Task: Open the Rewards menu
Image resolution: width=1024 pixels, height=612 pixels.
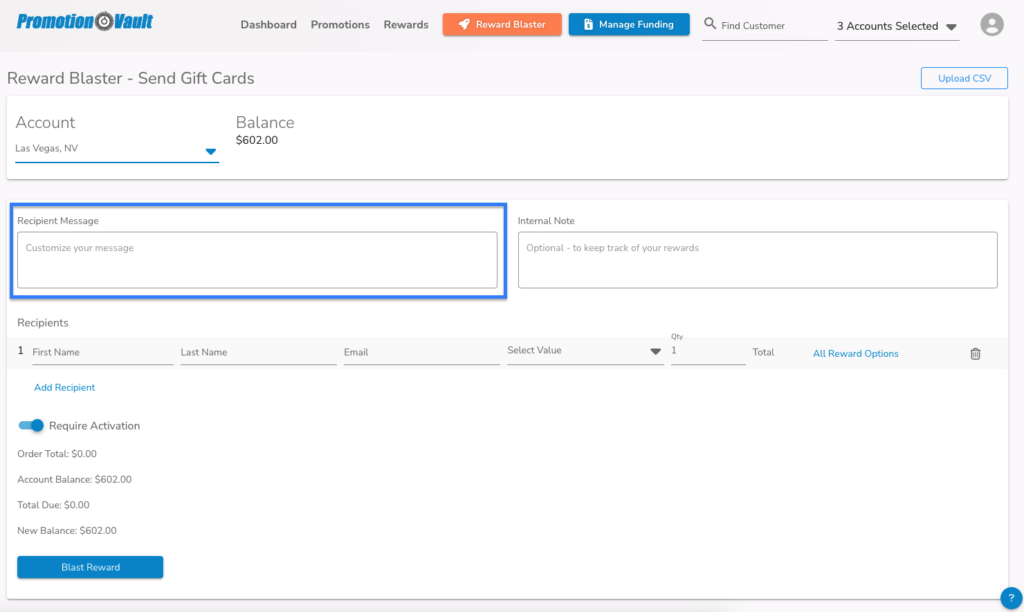Action: coord(406,25)
